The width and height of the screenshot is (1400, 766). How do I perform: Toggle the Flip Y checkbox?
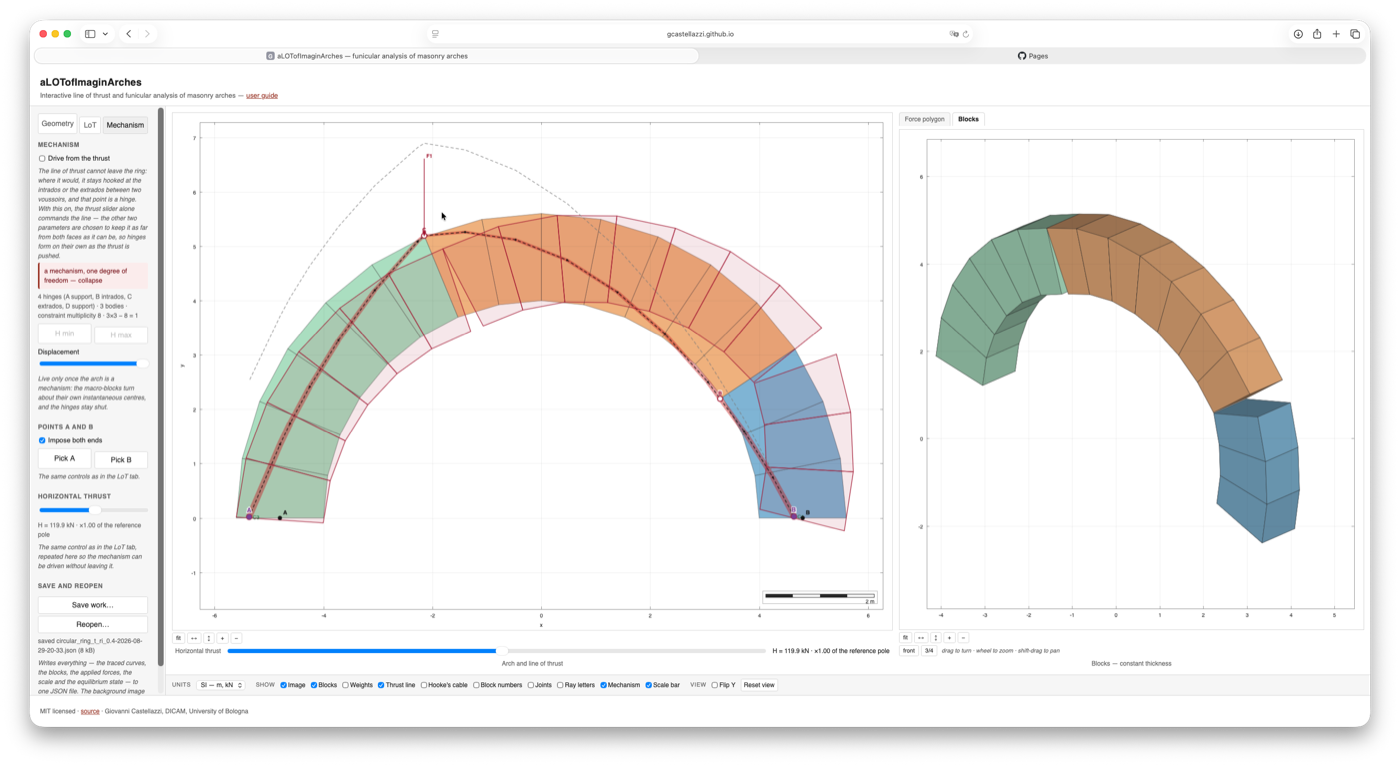click(x=715, y=685)
